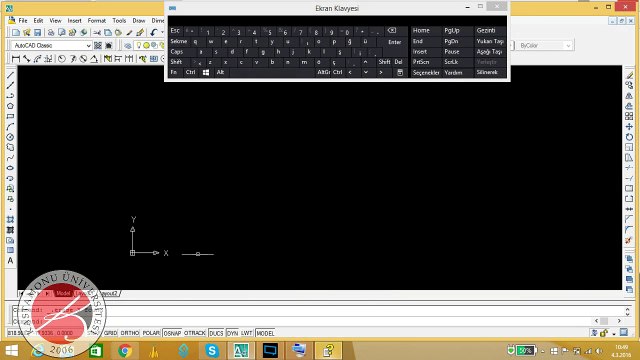Select the Explode modify tool
Image resolution: width=640 pixels, height=360 pixels.
click(629, 240)
